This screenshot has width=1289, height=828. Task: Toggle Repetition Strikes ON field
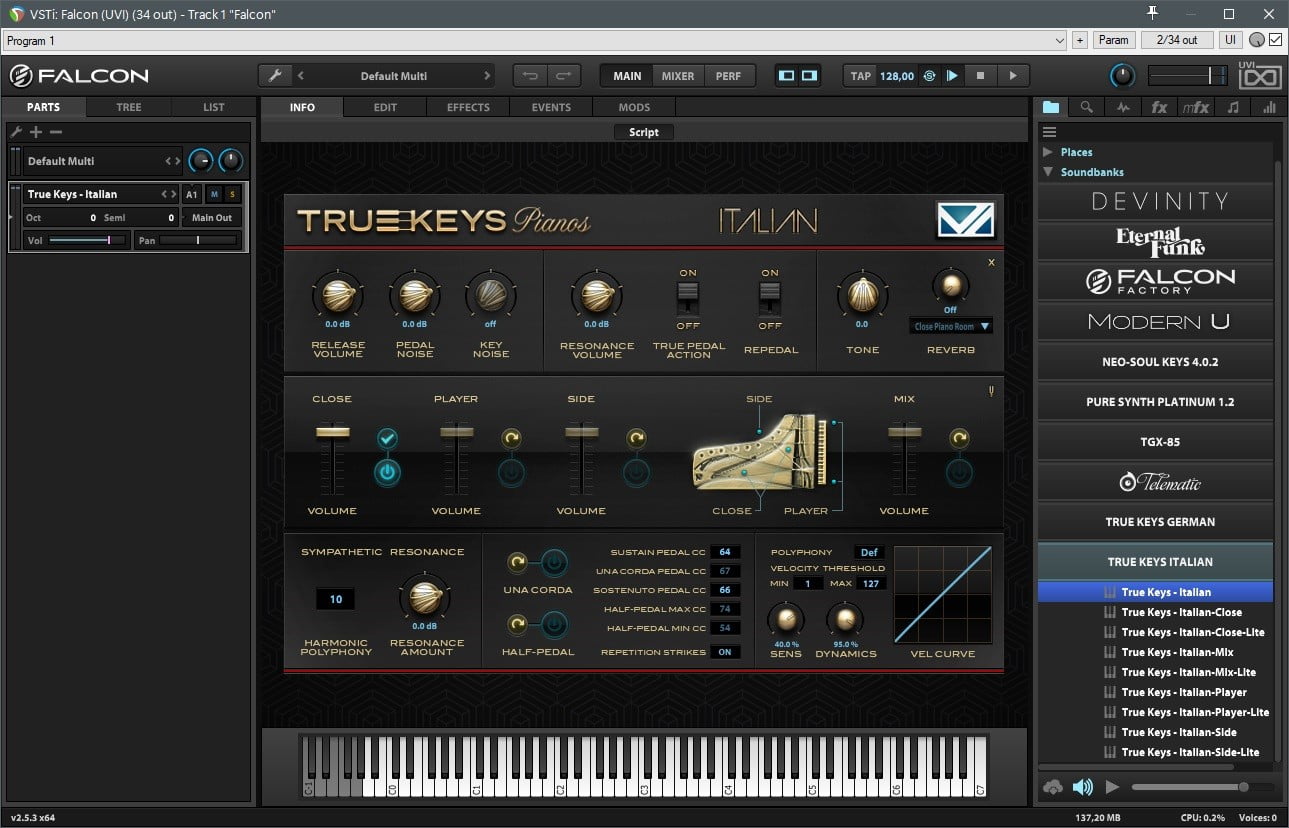click(724, 652)
